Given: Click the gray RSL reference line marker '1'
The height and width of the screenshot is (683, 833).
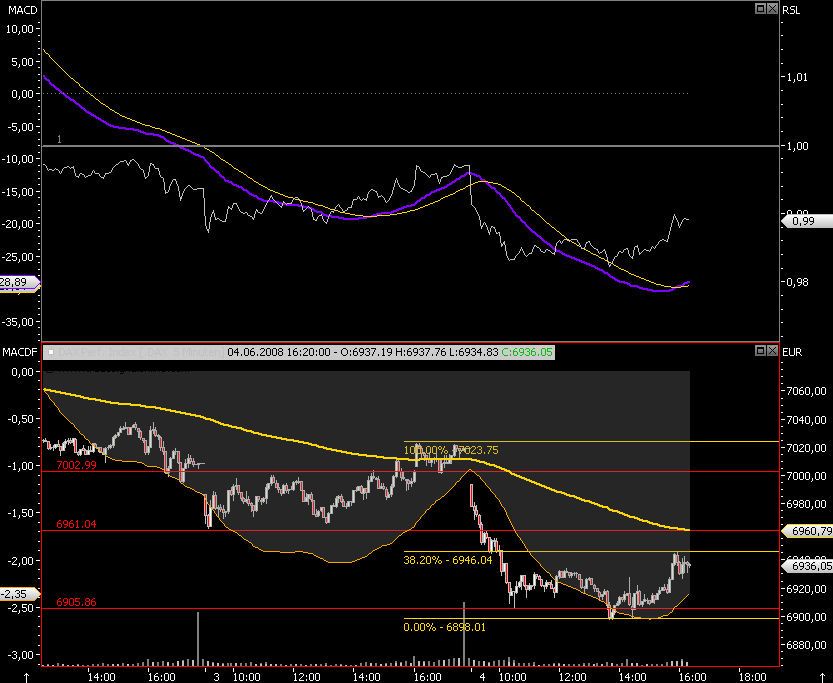Looking at the screenshot, I should (x=60, y=140).
